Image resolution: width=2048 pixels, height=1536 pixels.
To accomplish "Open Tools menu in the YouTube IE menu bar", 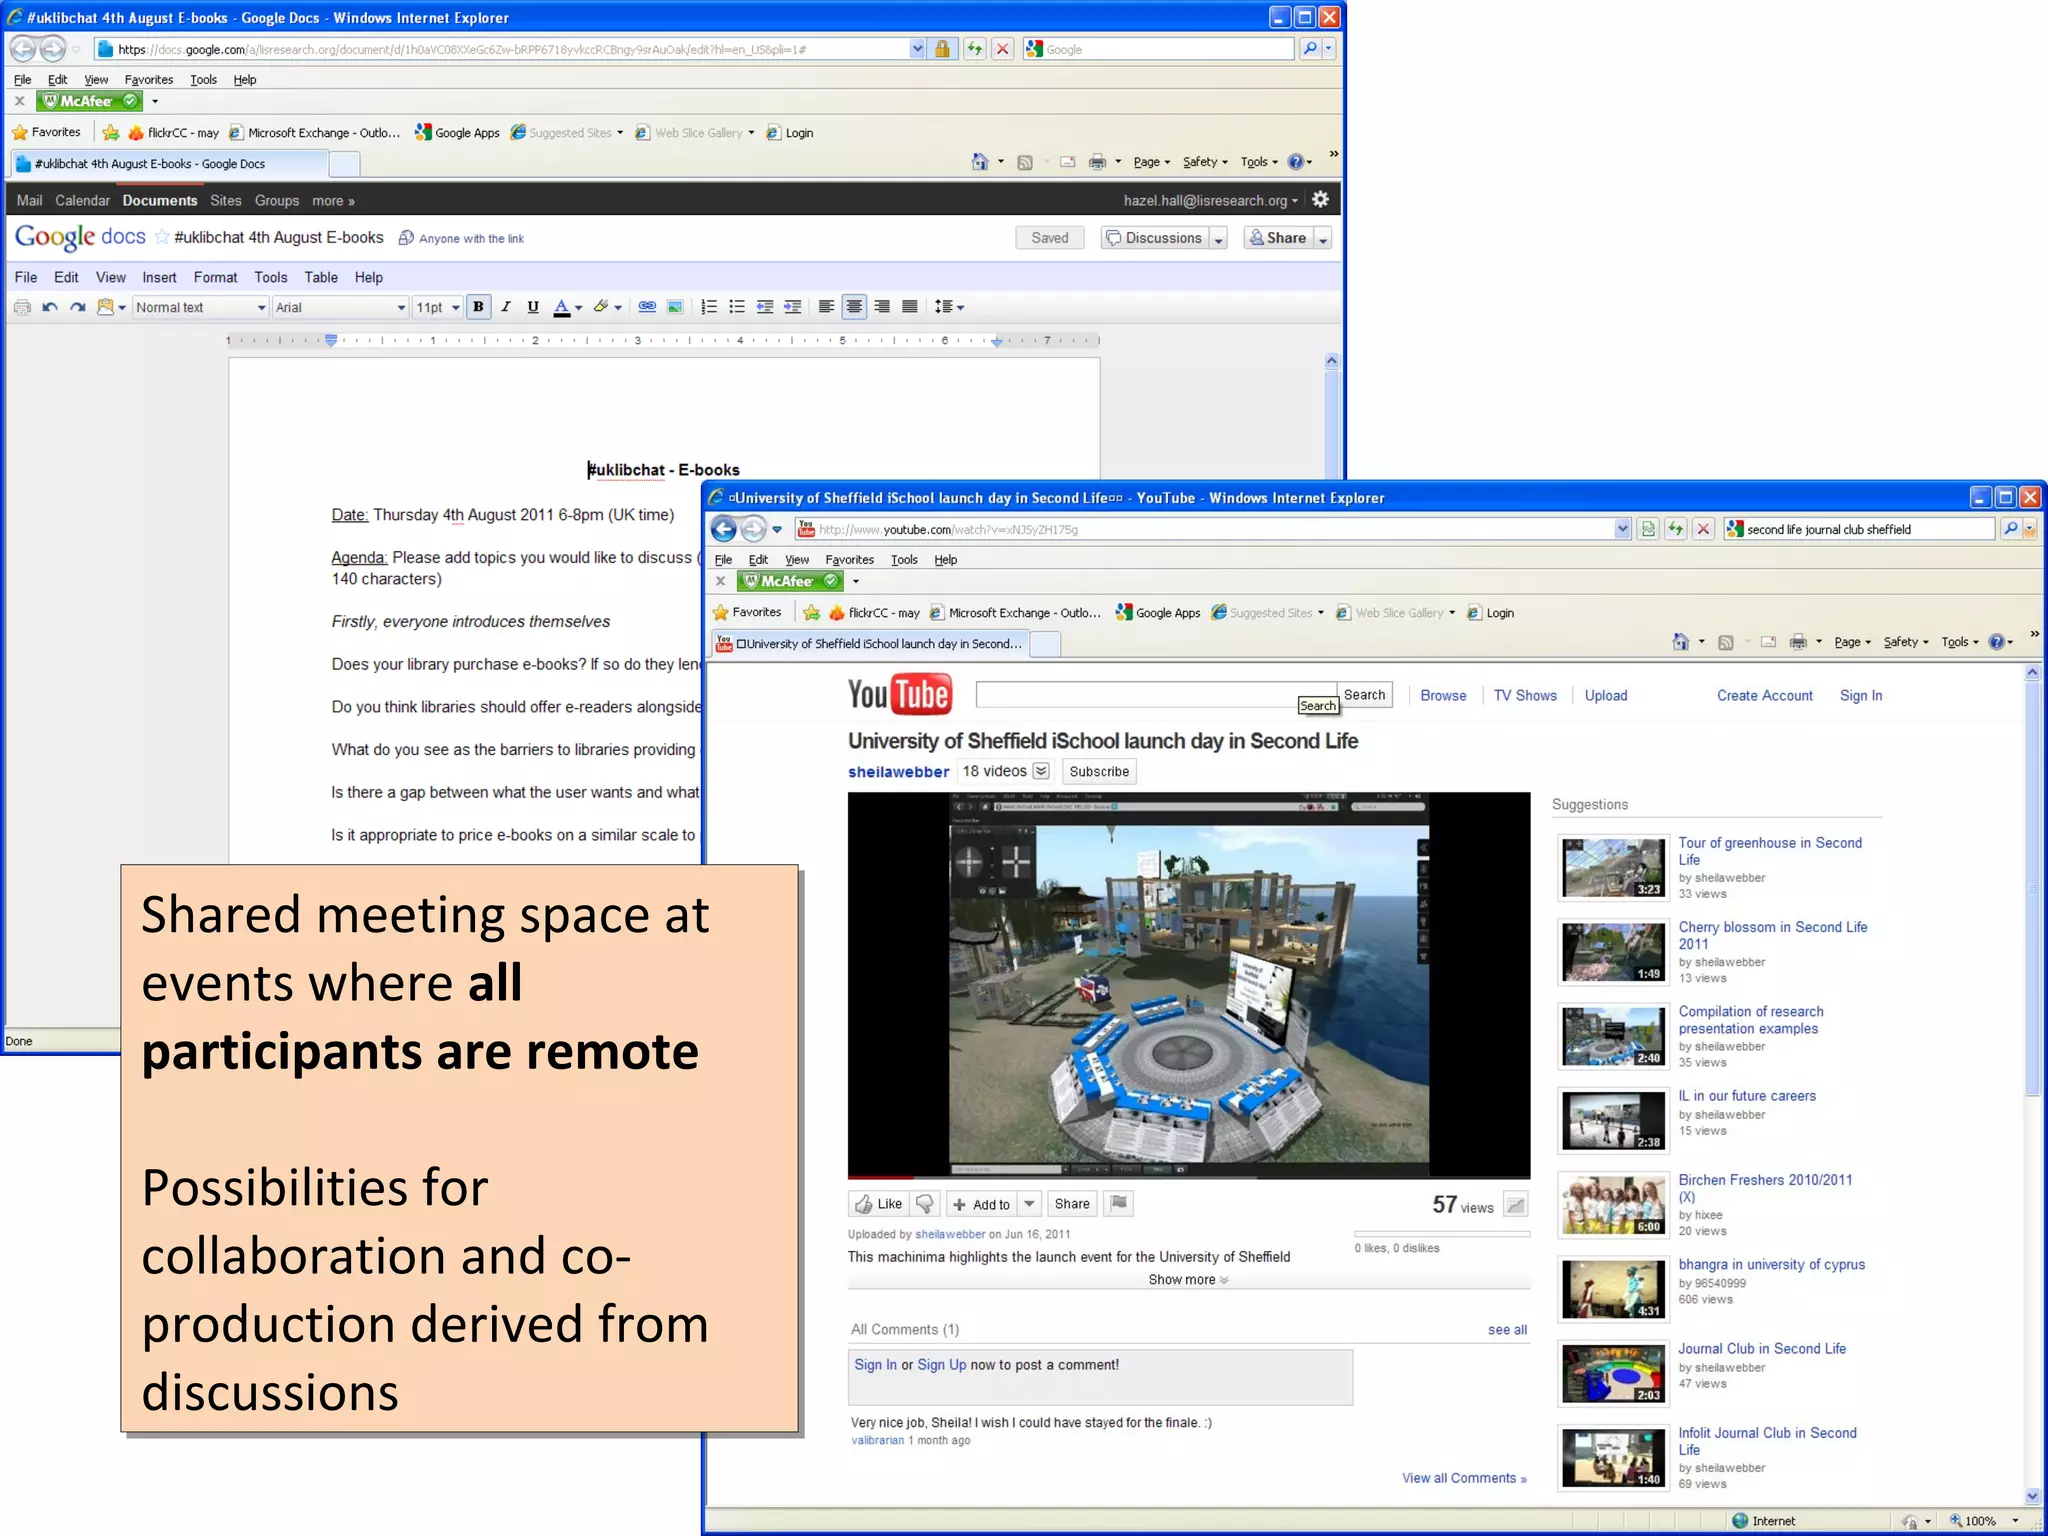I will click(x=904, y=559).
